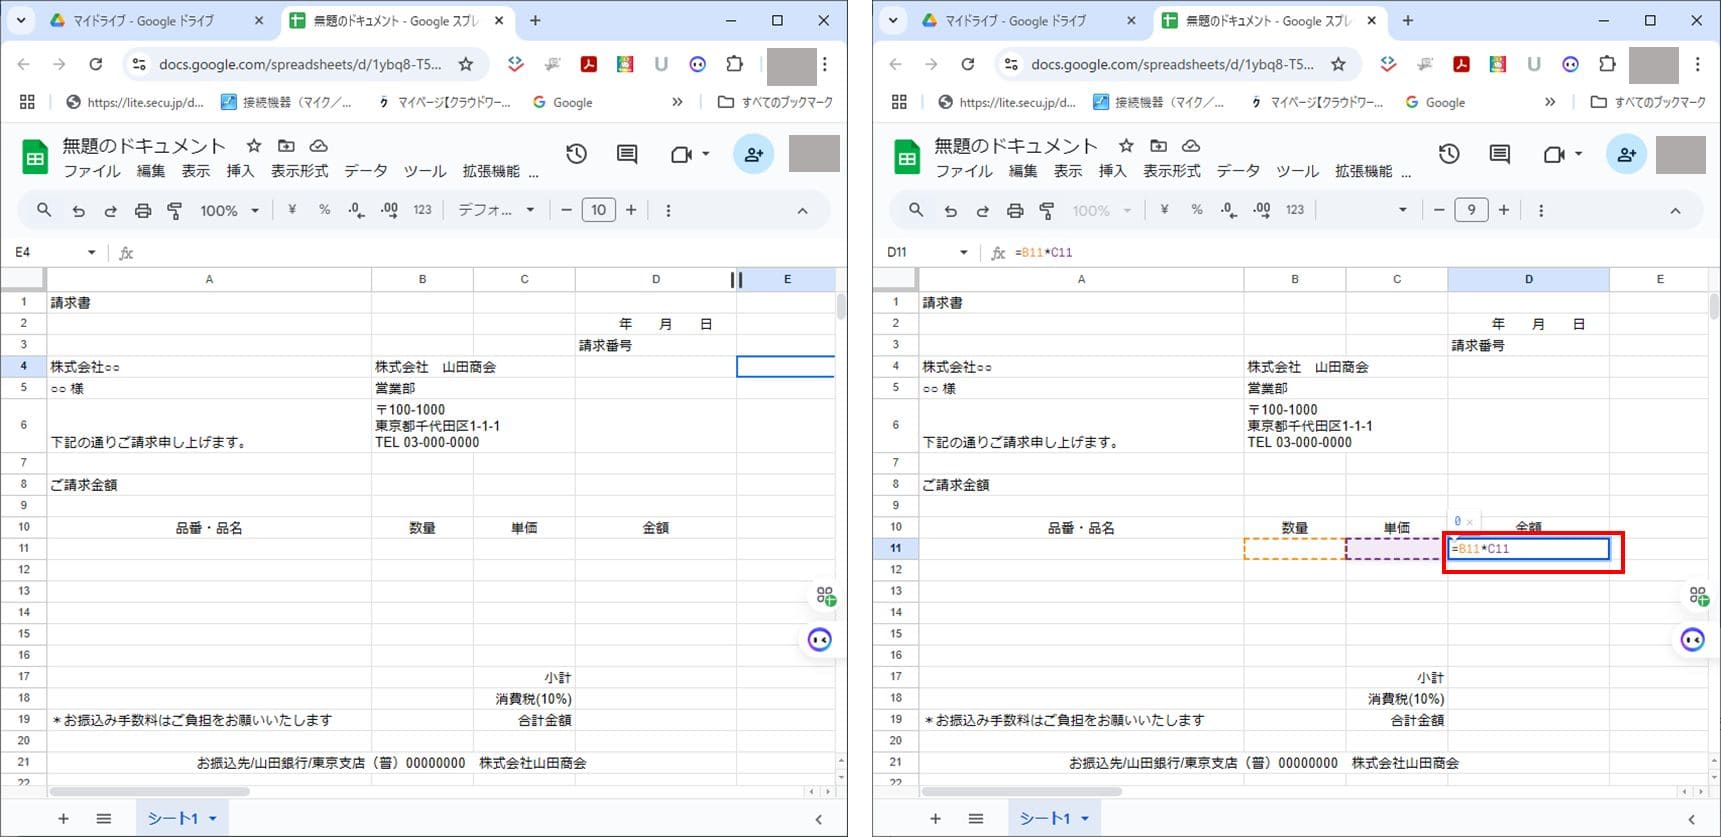Star the document in the left window
The height and width of the screenshot is (837, 1721).
(254, 146)
